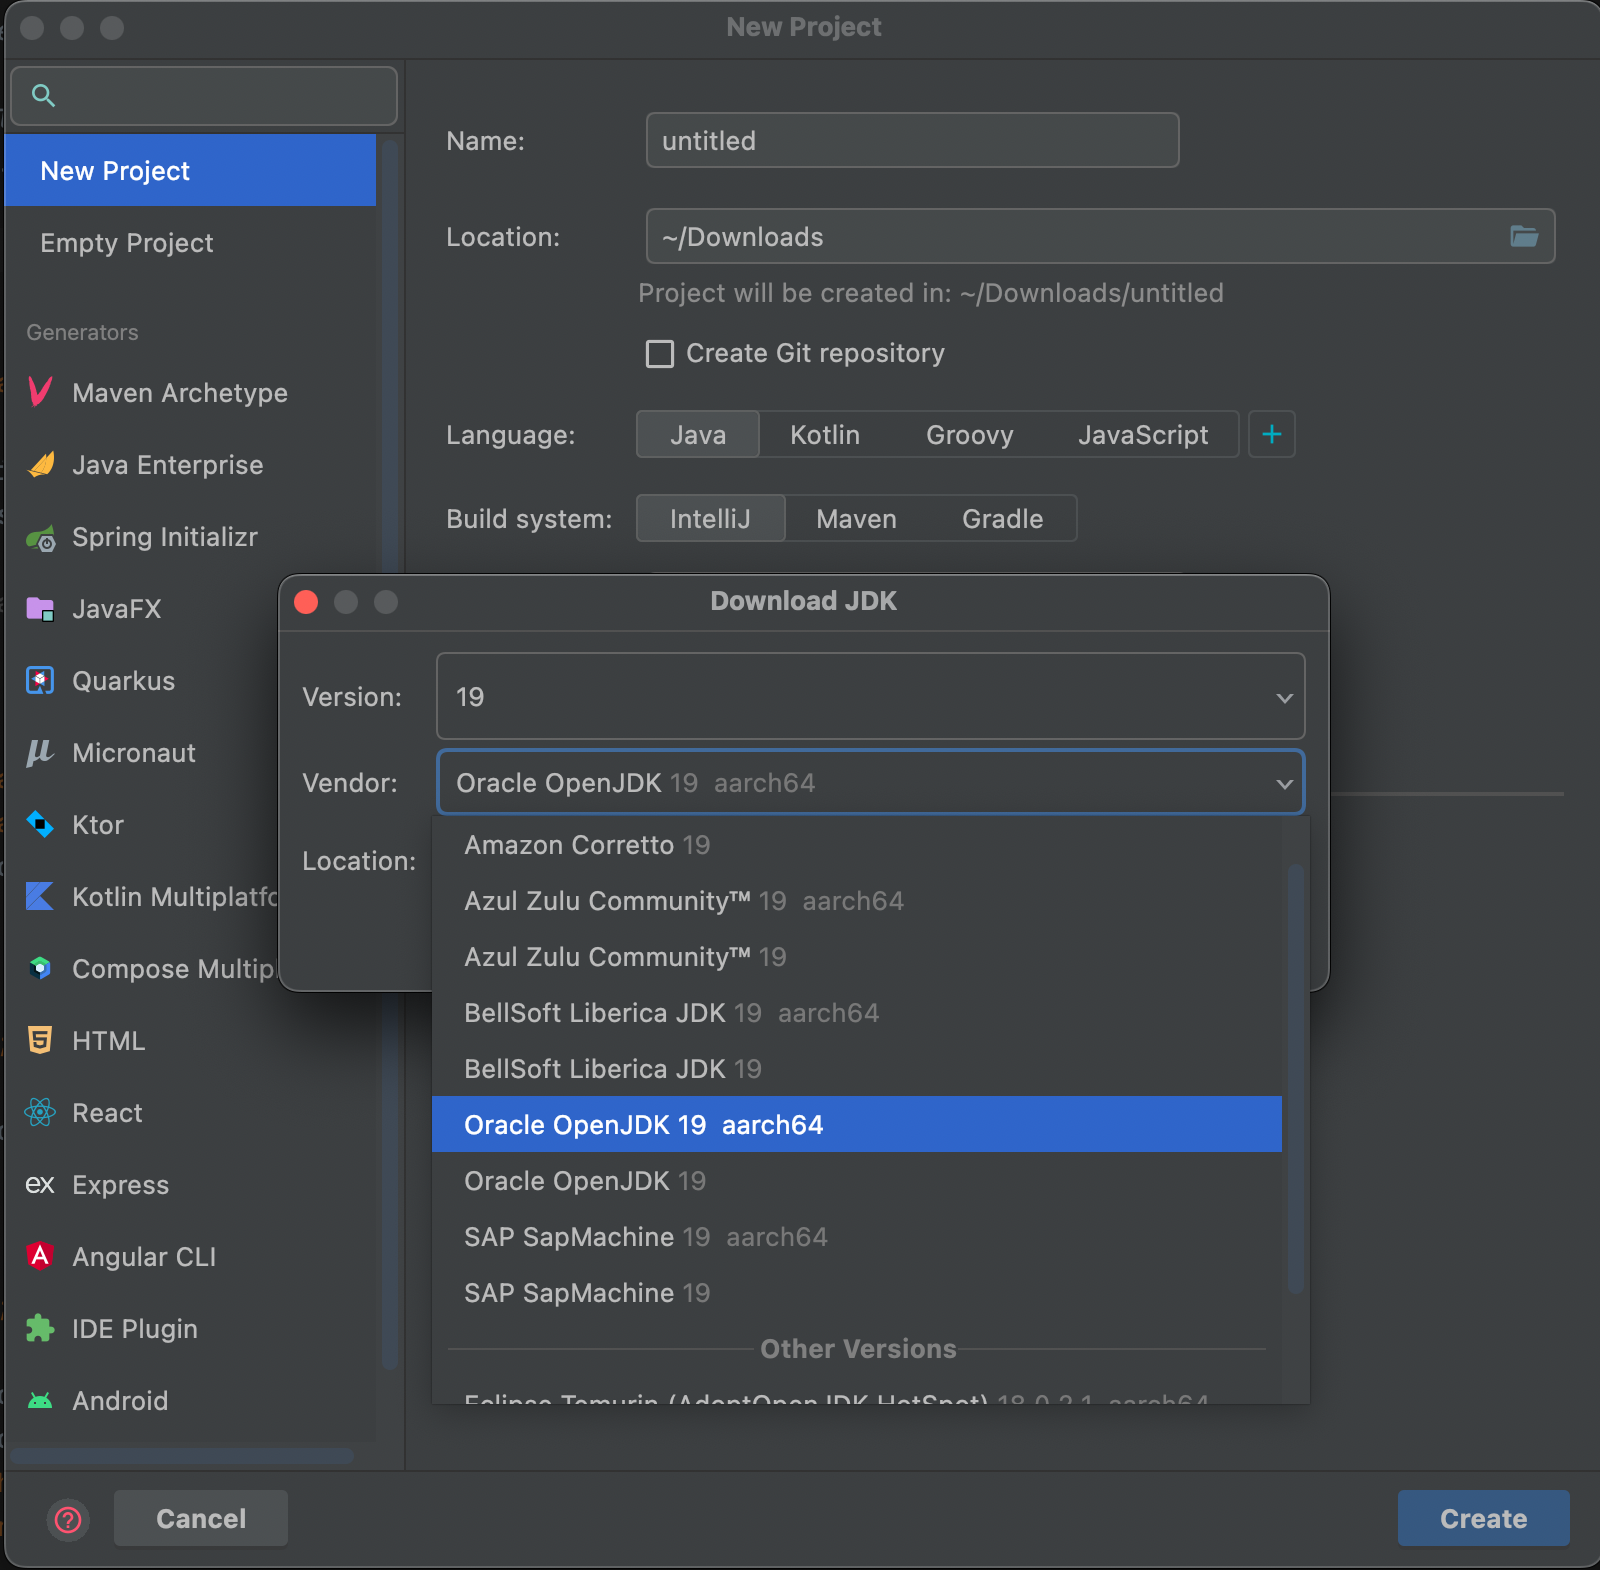
Task: Choose SAP SapMachine 19 without aarch64
Action: tap(857, 1293)
